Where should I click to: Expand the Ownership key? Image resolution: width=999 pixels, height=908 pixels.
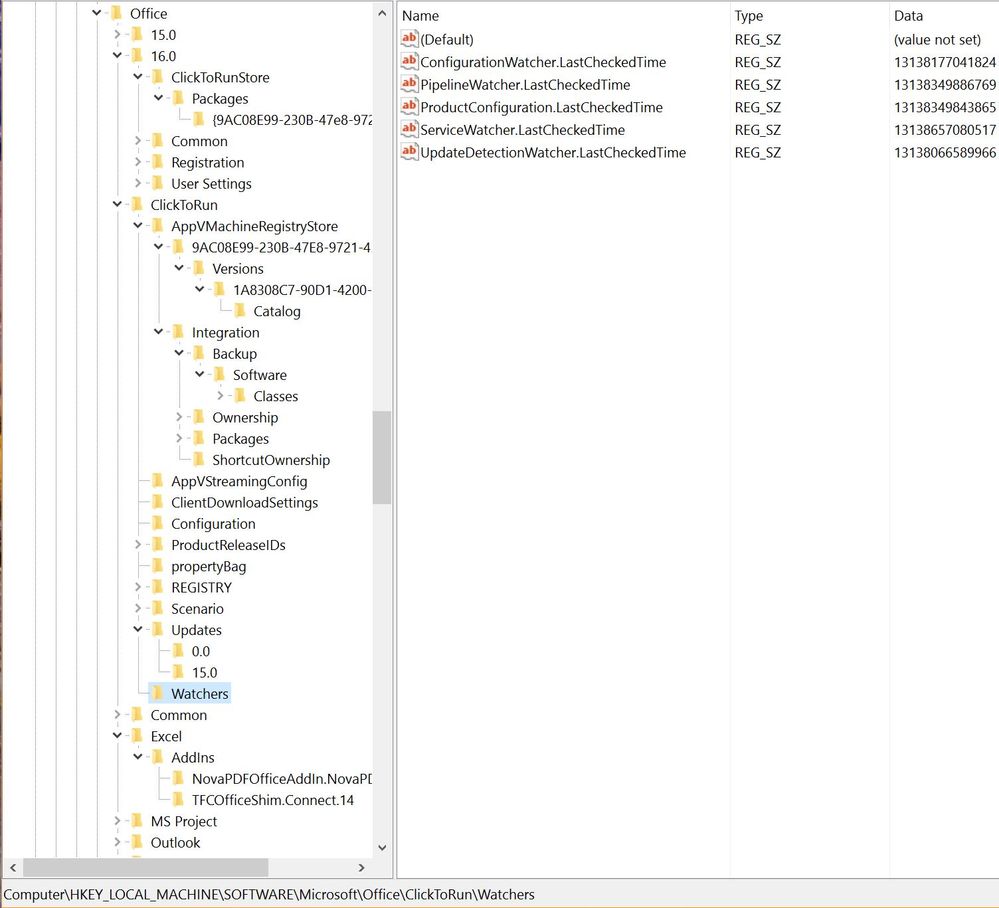(x=179, y=417)
